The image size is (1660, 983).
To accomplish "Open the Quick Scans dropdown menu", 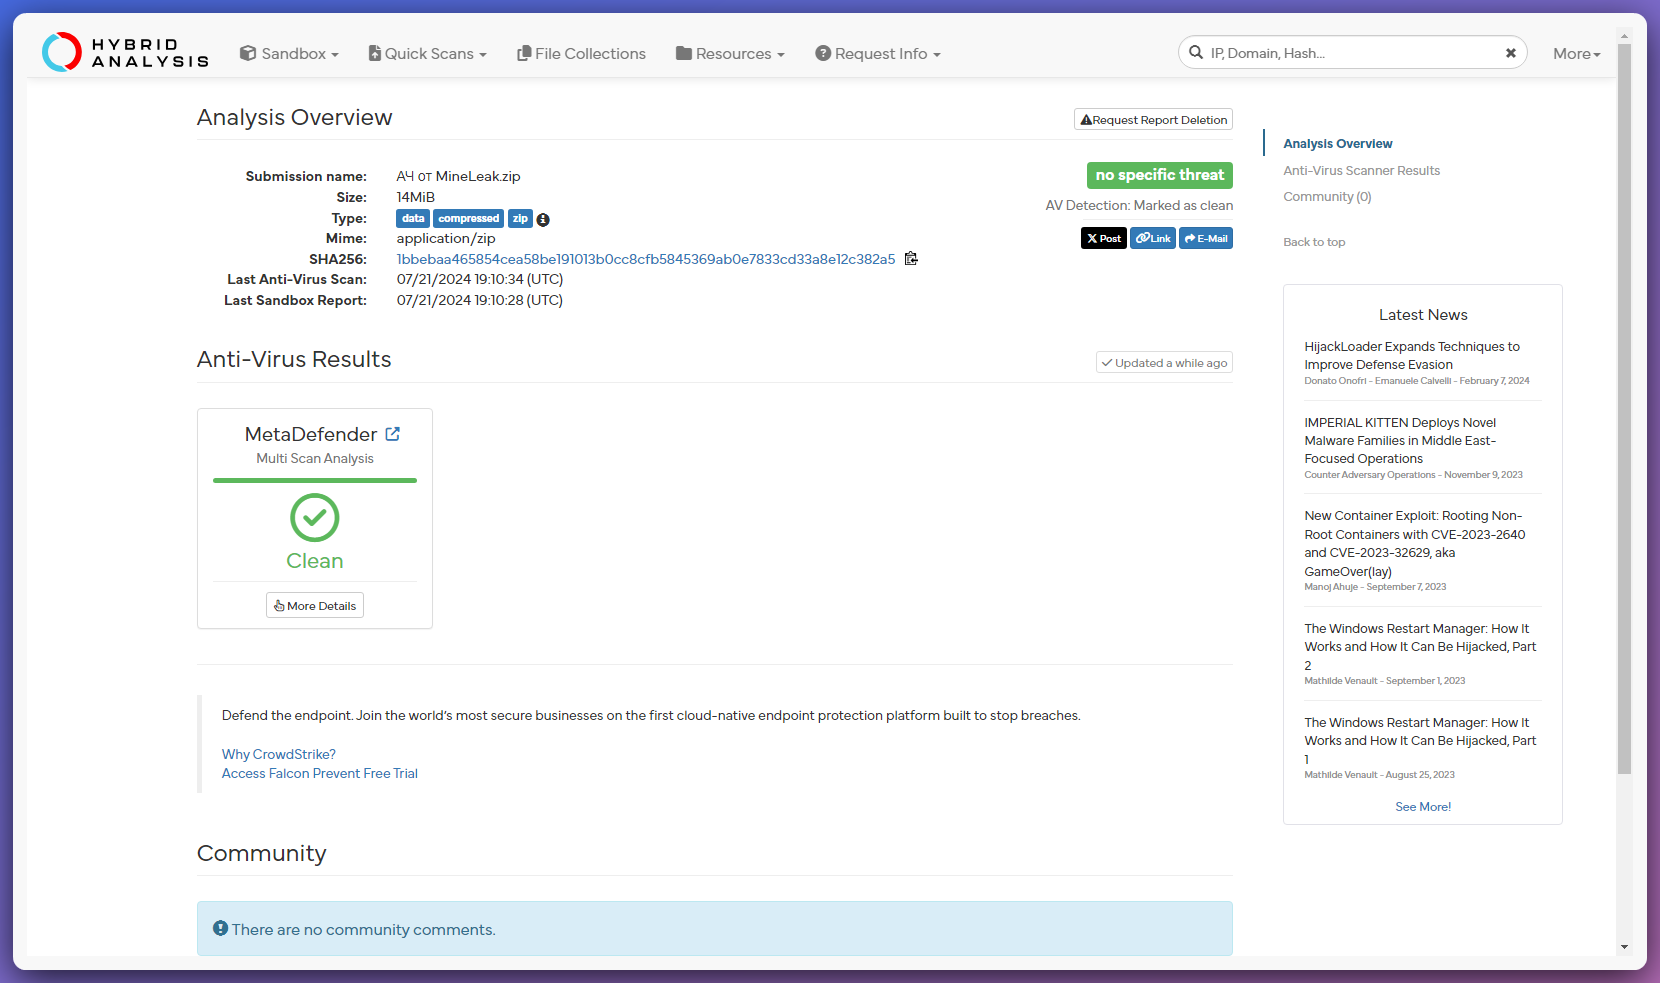I will click(427, 54).
